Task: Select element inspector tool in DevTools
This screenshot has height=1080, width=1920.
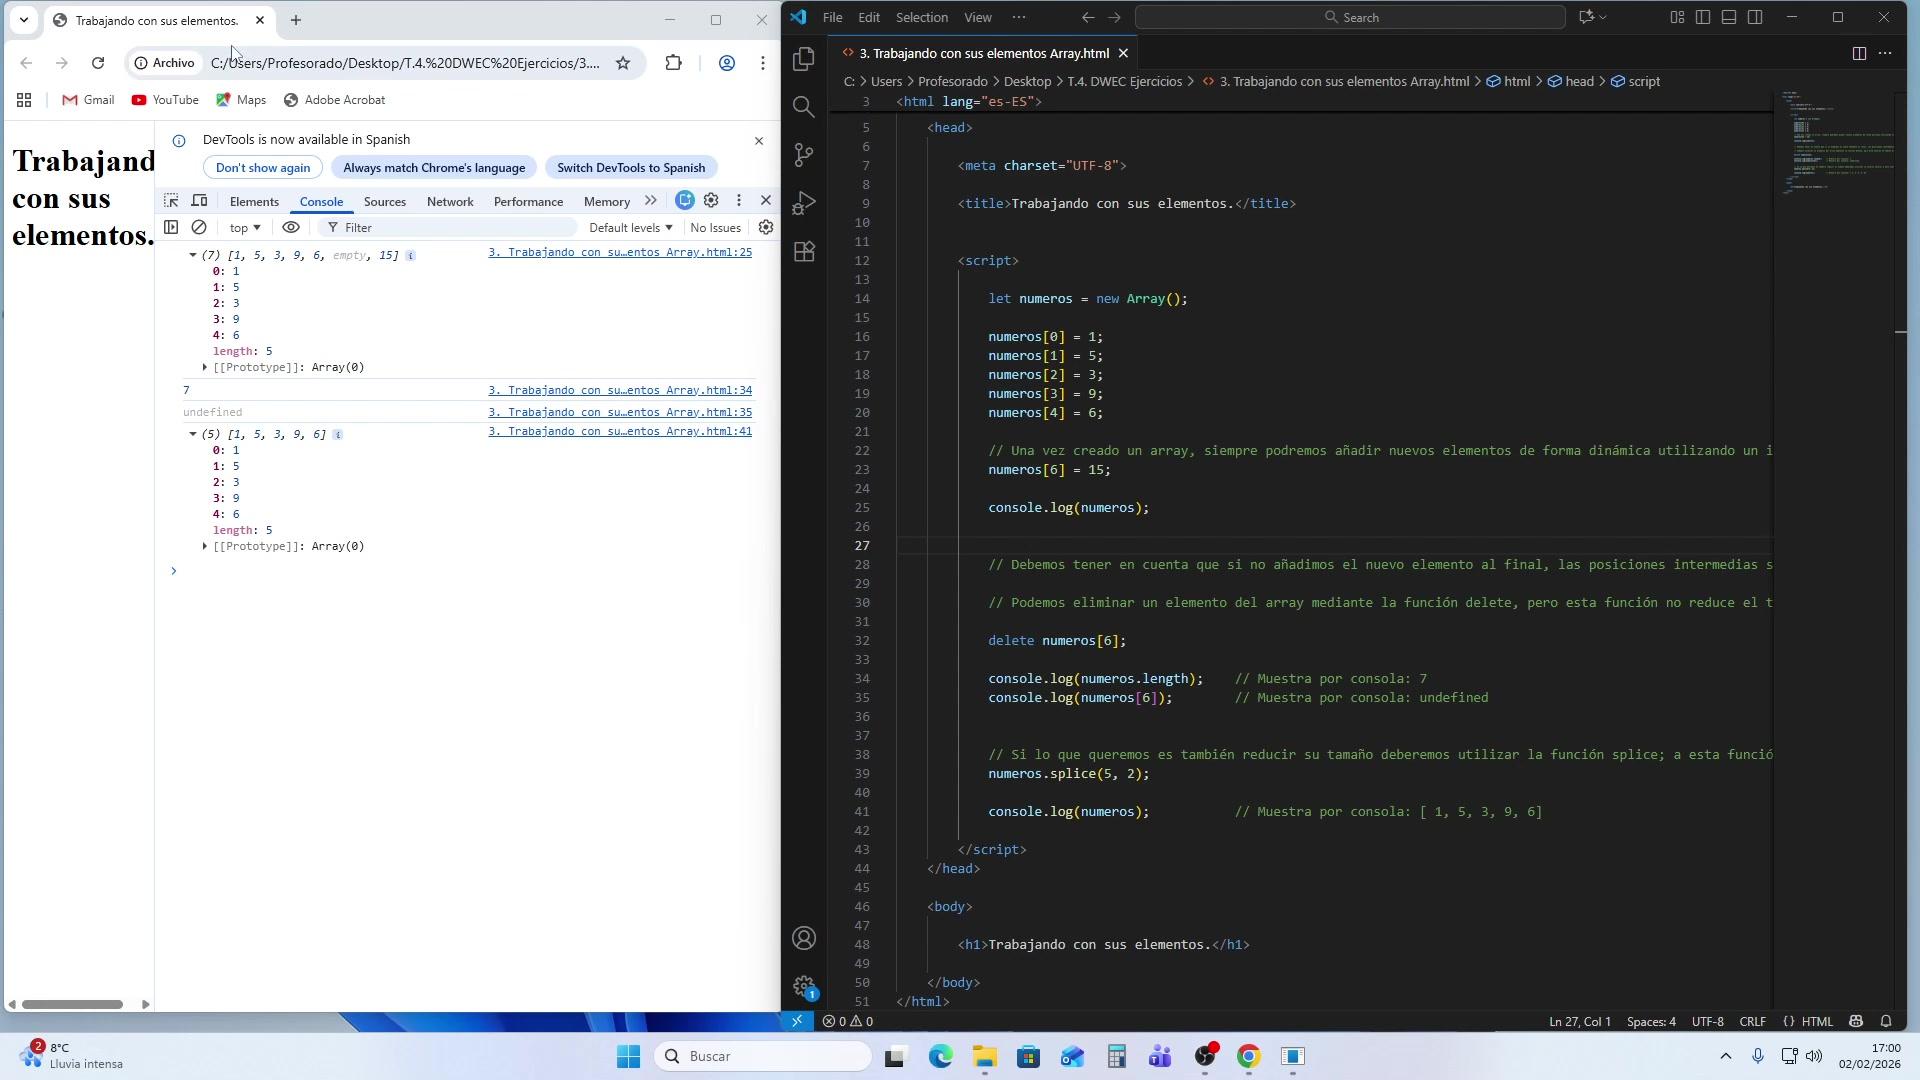Action: [x=171, y=201]
